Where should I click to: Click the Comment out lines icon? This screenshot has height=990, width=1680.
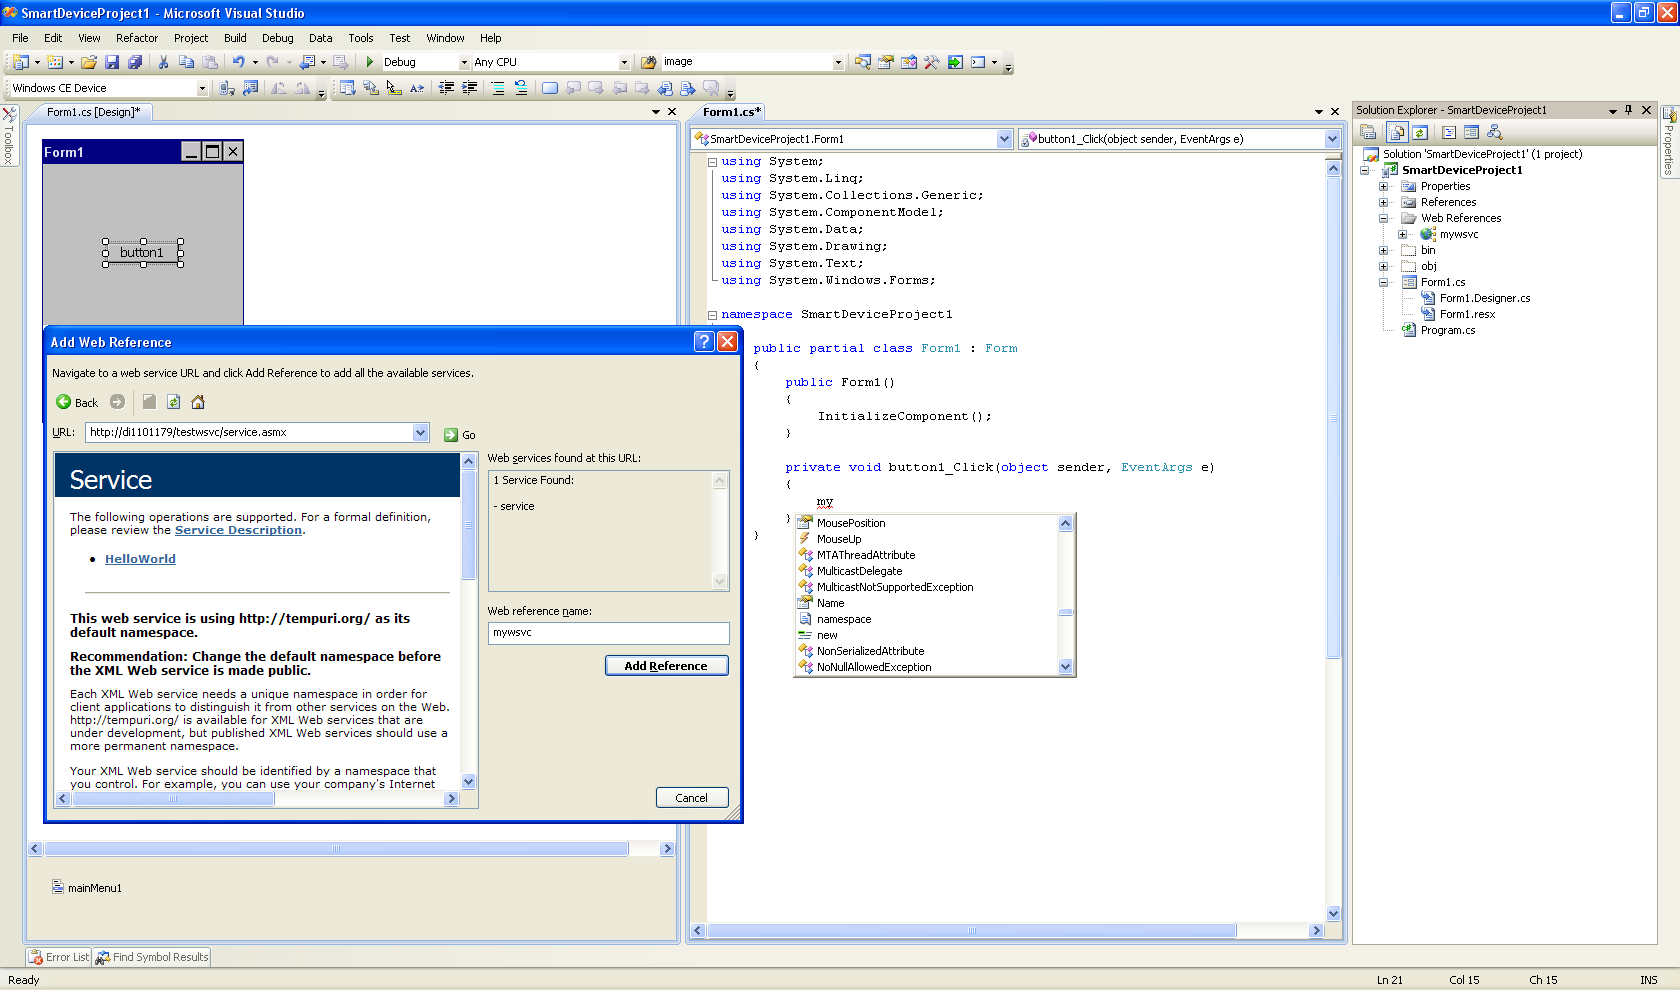tap(498, 88)
